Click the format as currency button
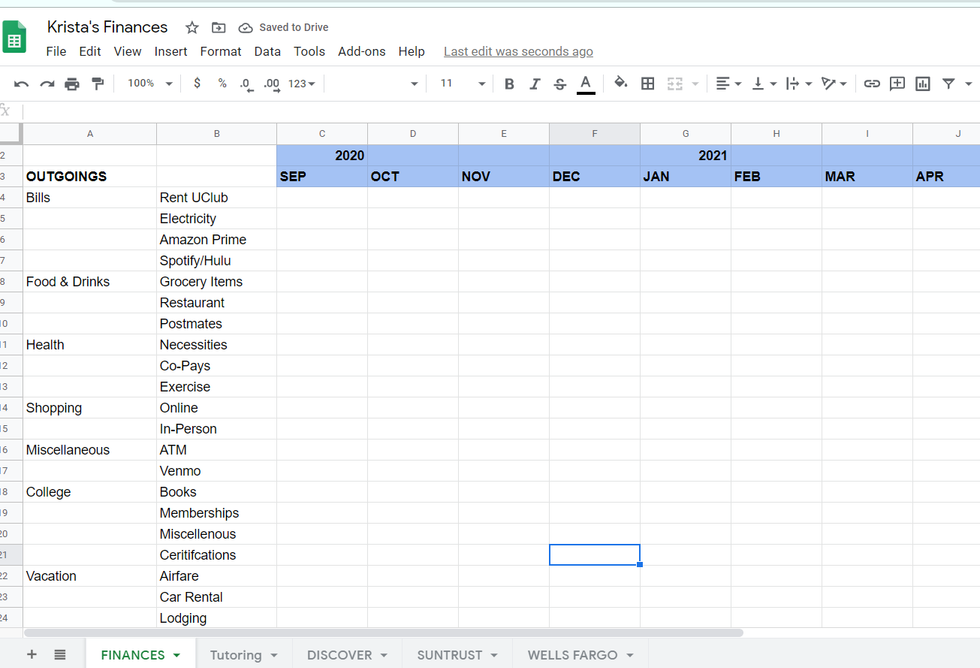Viewport: 980px width, 668px height. point(197,84)
